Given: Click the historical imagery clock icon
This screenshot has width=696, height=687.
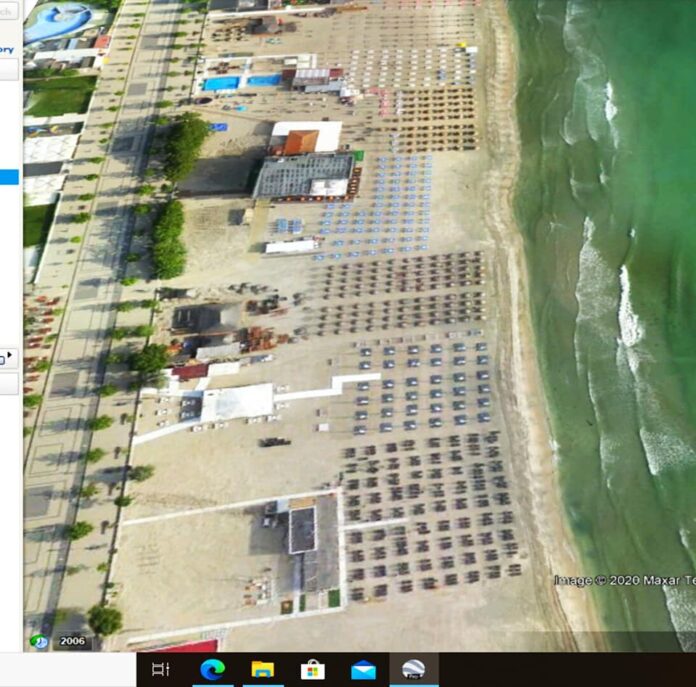Looking at the screenshot, I should (x=39, y=641).
